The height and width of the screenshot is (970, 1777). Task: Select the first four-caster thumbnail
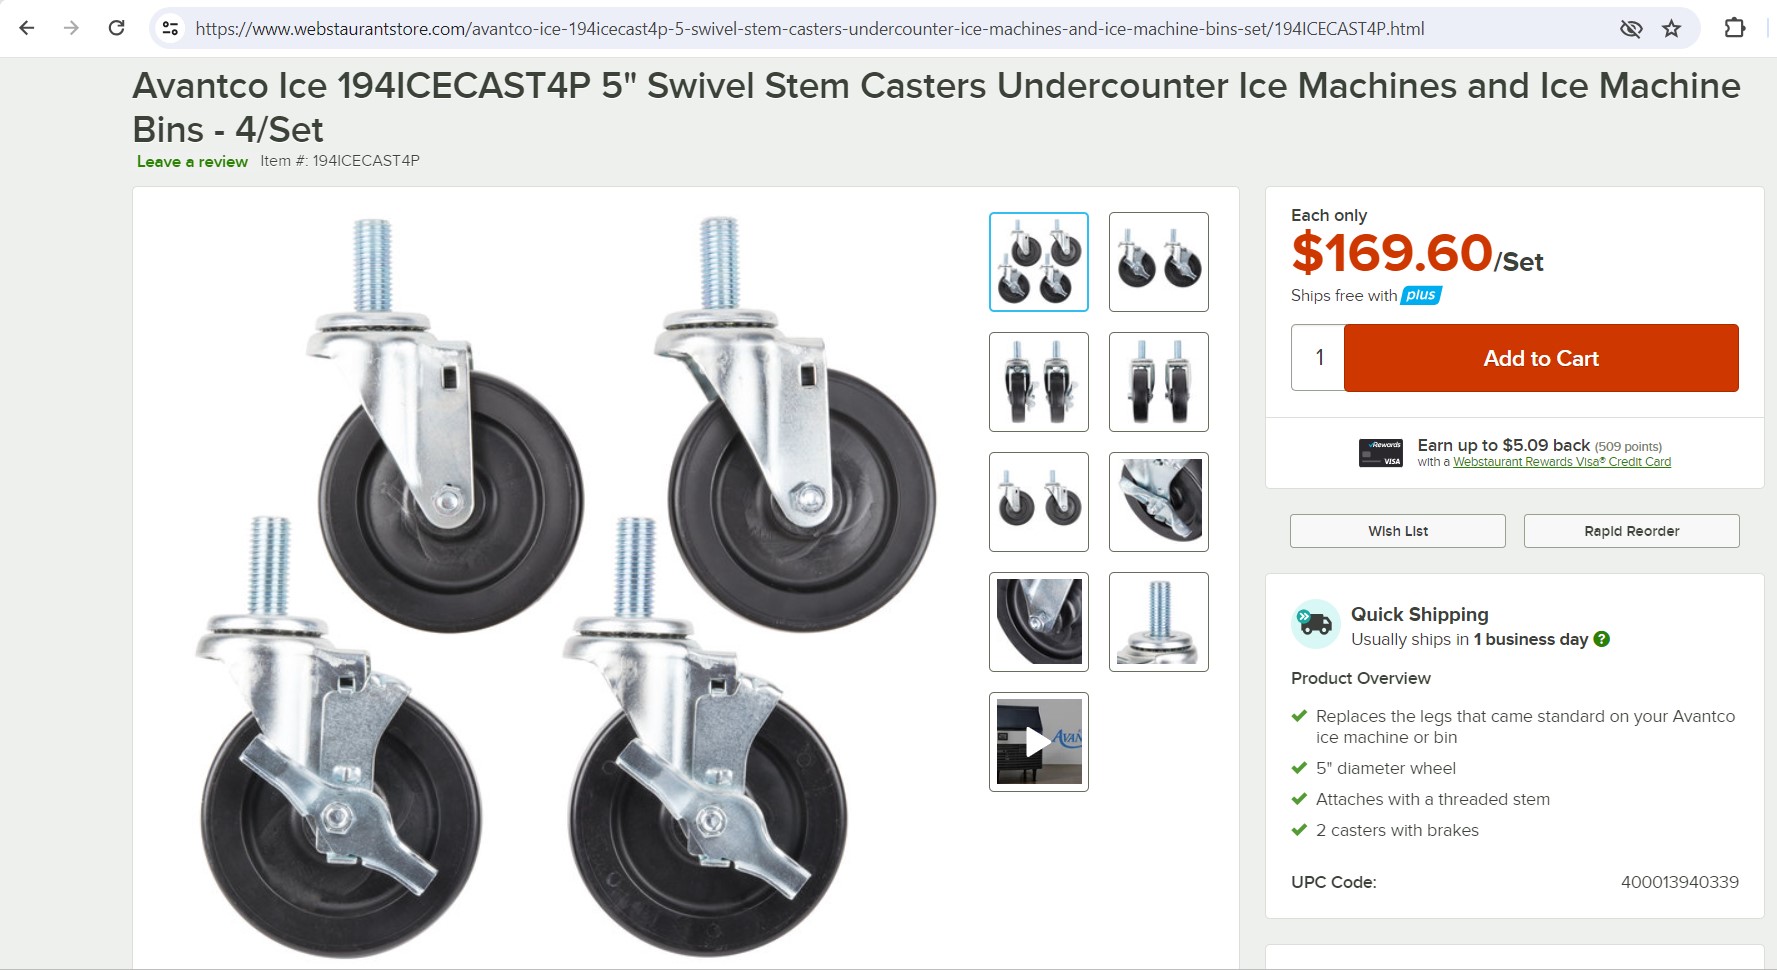point(1038,262)
